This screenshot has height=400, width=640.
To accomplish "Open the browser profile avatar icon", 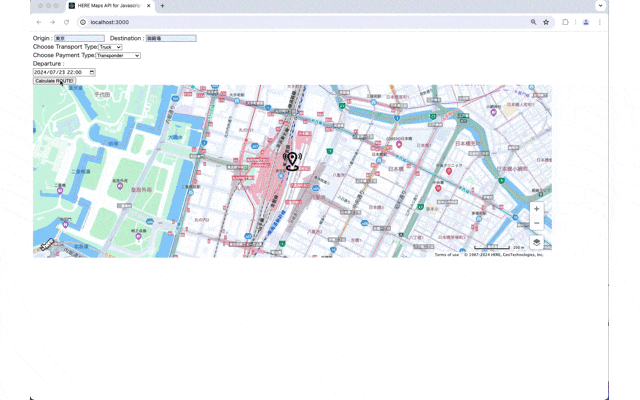I will [586, 22].
